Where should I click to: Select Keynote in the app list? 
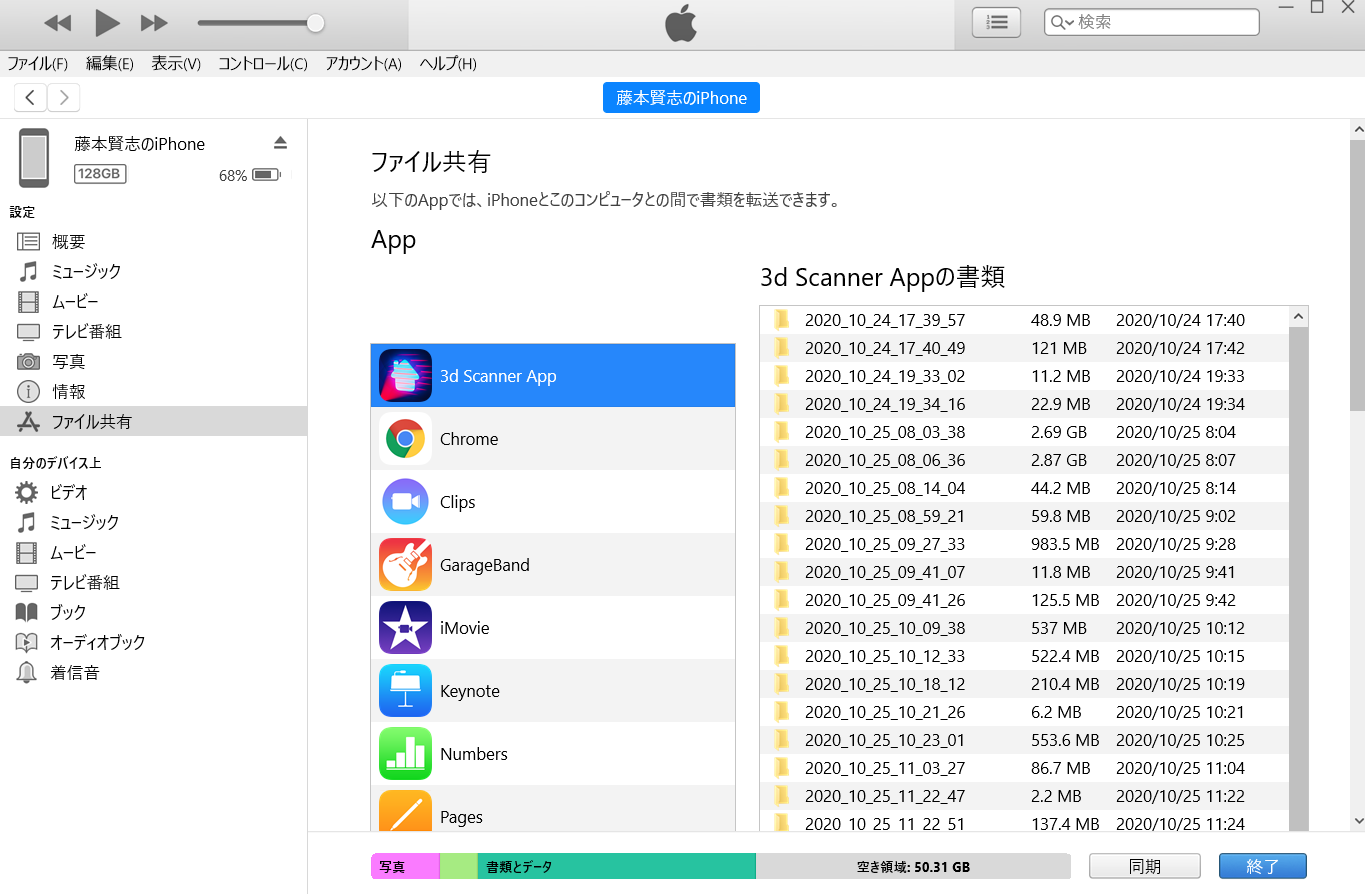[x=553, y=691]
